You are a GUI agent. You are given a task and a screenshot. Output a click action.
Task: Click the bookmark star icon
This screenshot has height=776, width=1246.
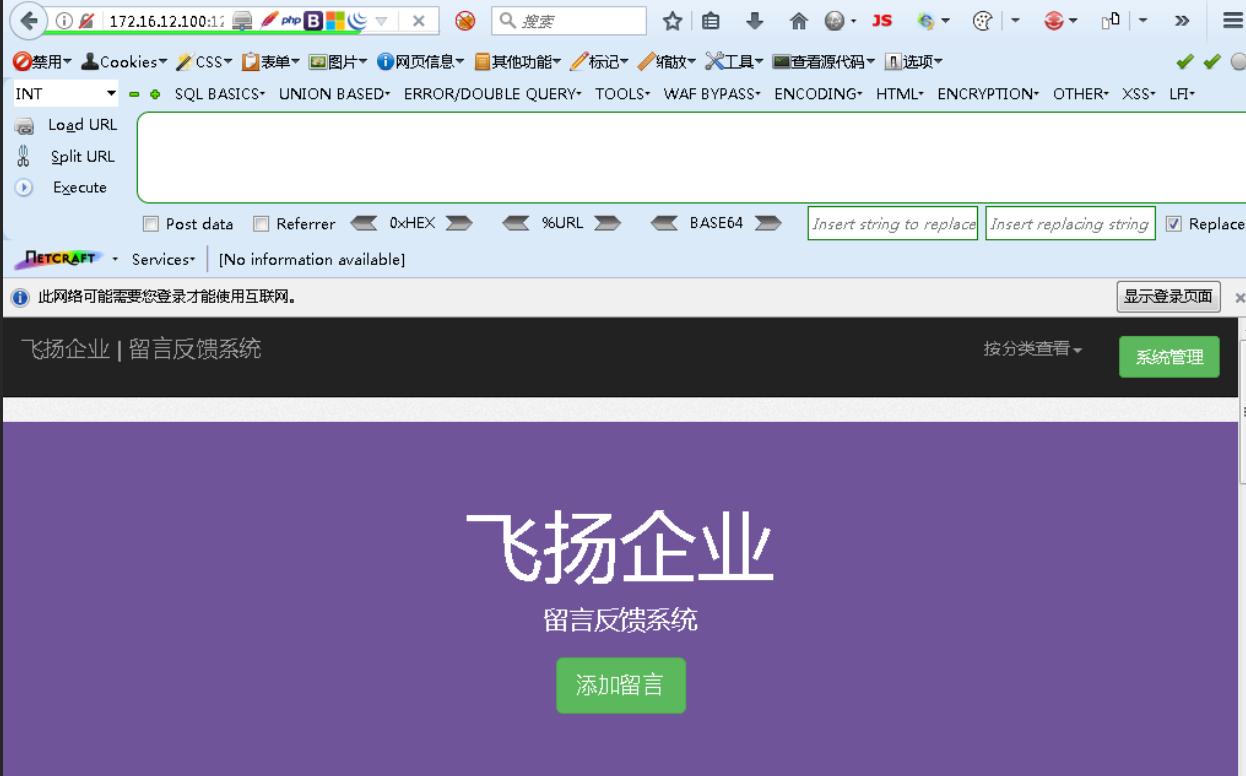tap(672, 21)
